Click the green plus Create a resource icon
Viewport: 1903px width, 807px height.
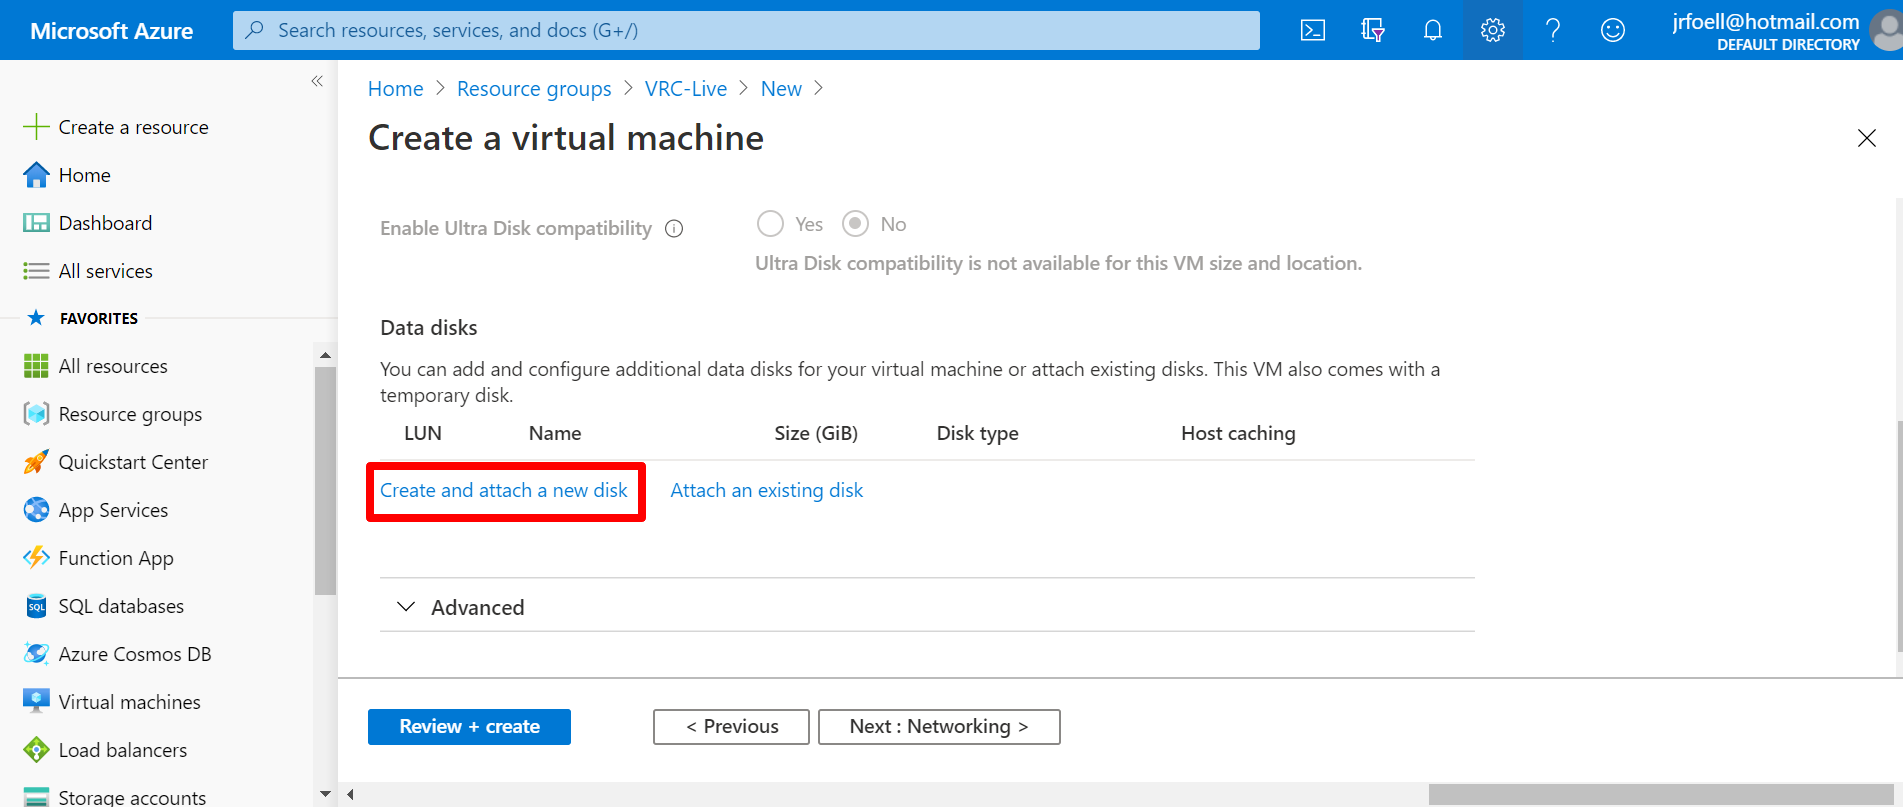point(36,127)
